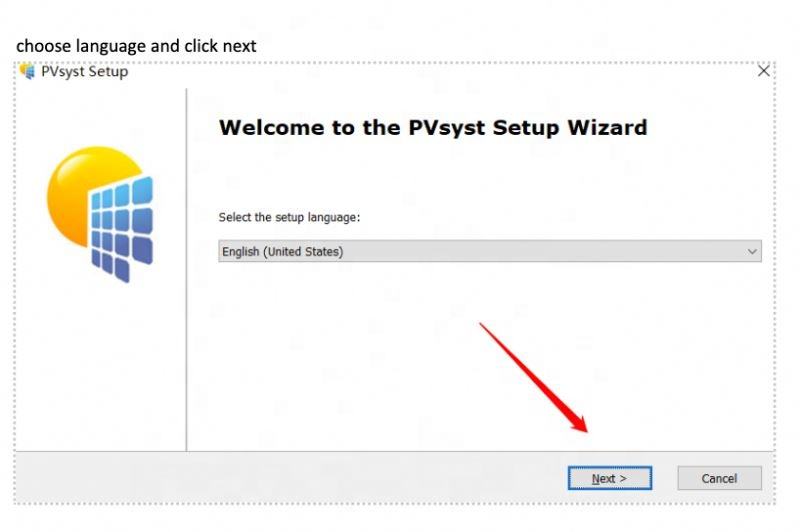Click the PVsyst sun and panel logo
Viewport: 800px width, 532px height.
(100, 214)
